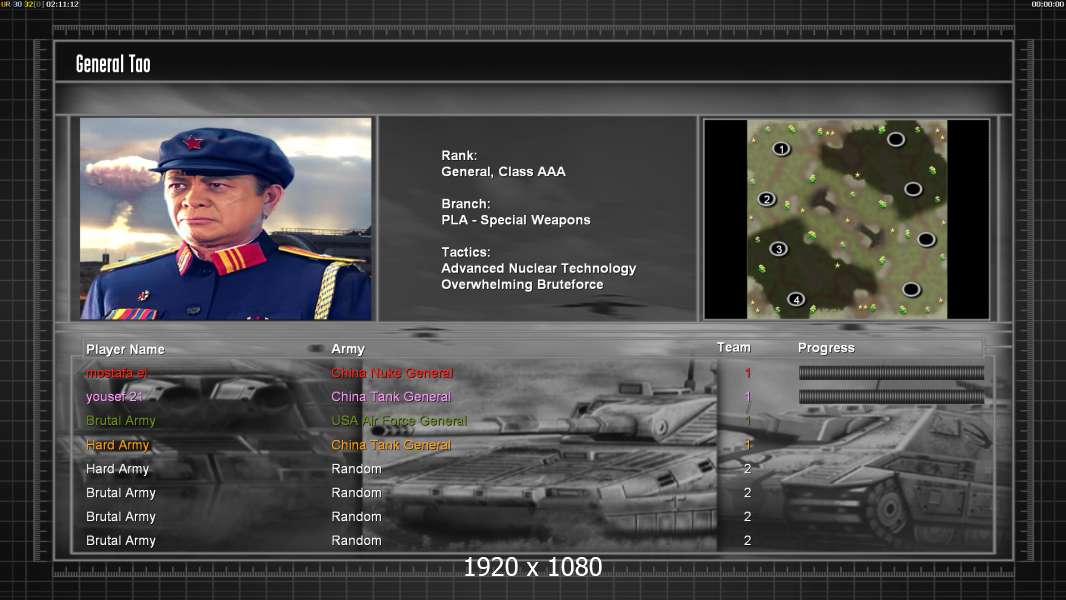Click the Team column header

click(733, 348)
